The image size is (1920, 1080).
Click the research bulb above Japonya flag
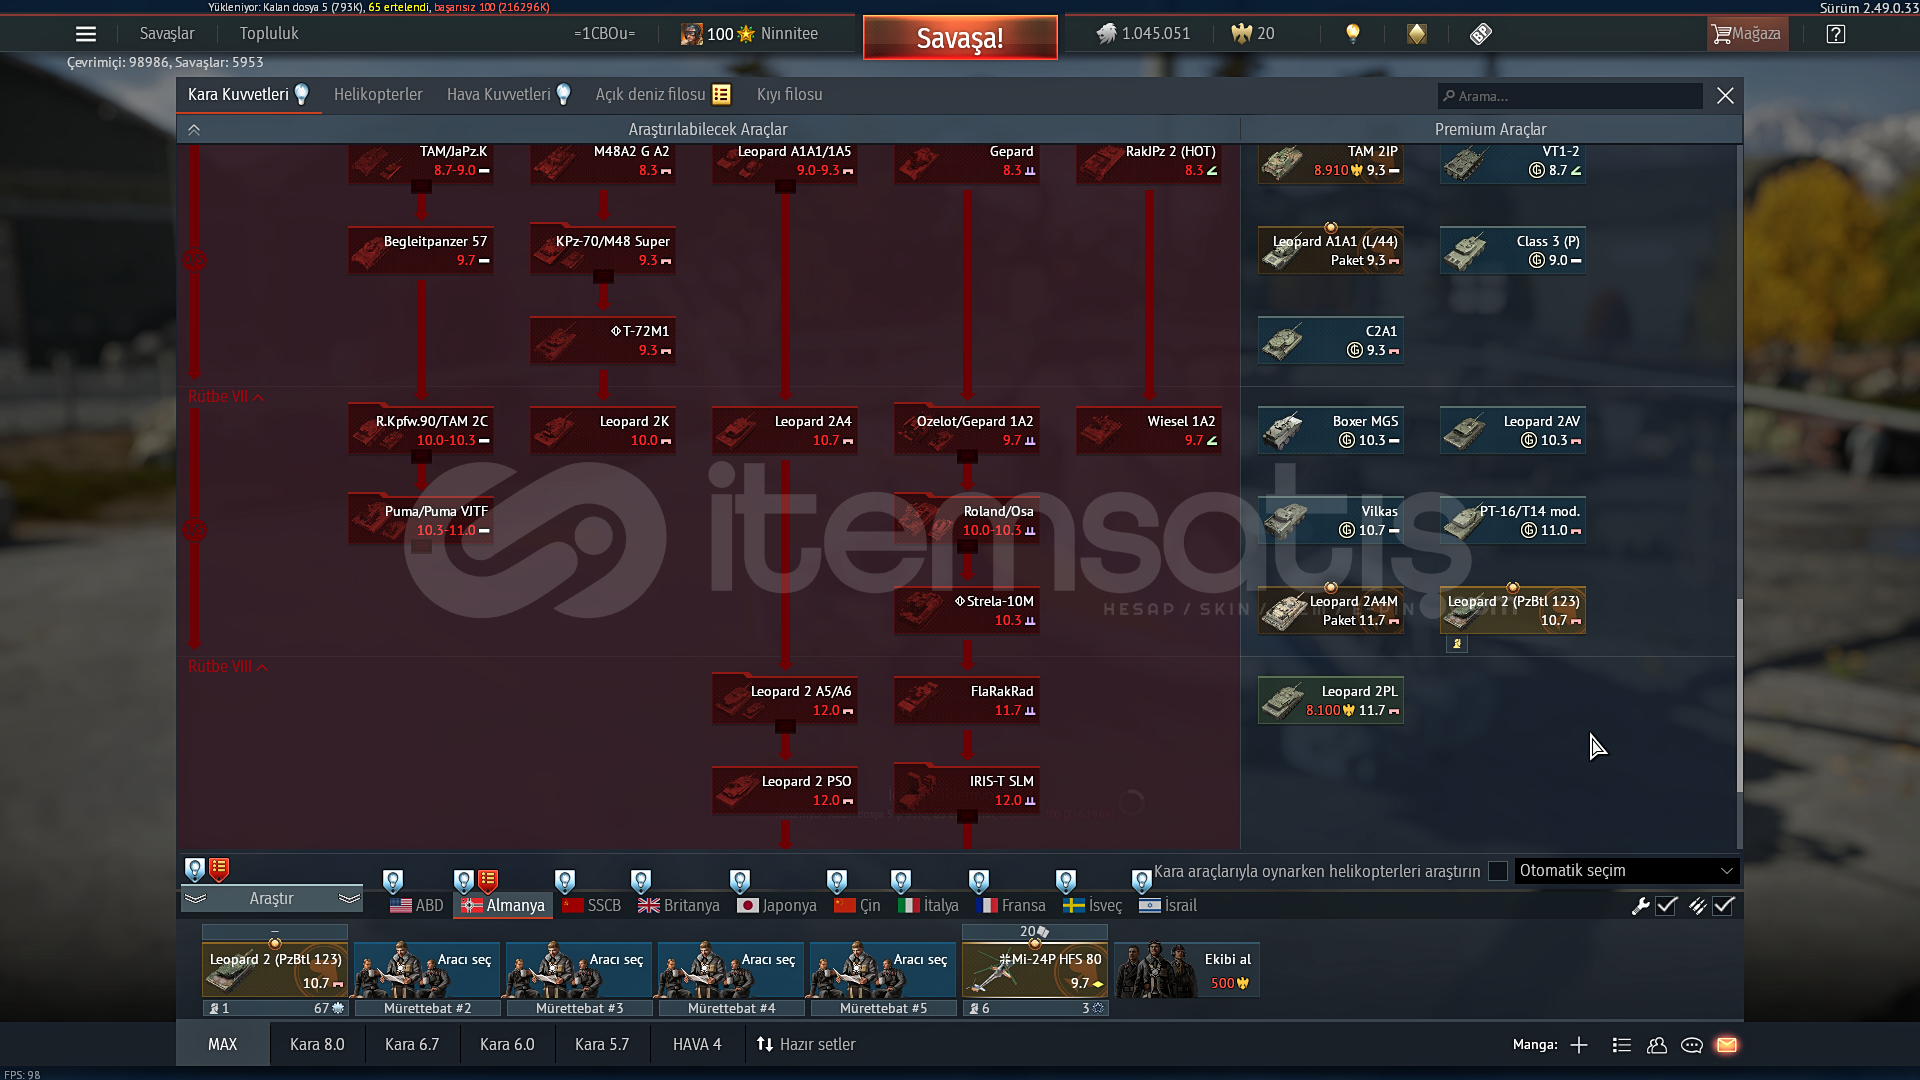tap(740, 881)
